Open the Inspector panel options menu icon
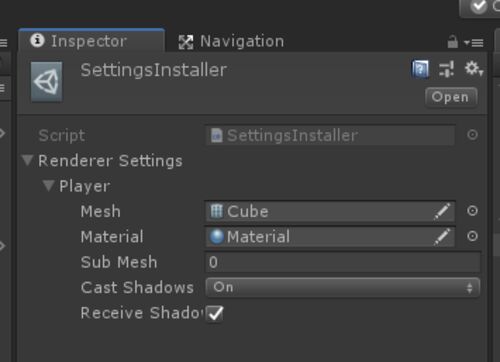Screen dimensions: 500x362 (x=474, y=43)
